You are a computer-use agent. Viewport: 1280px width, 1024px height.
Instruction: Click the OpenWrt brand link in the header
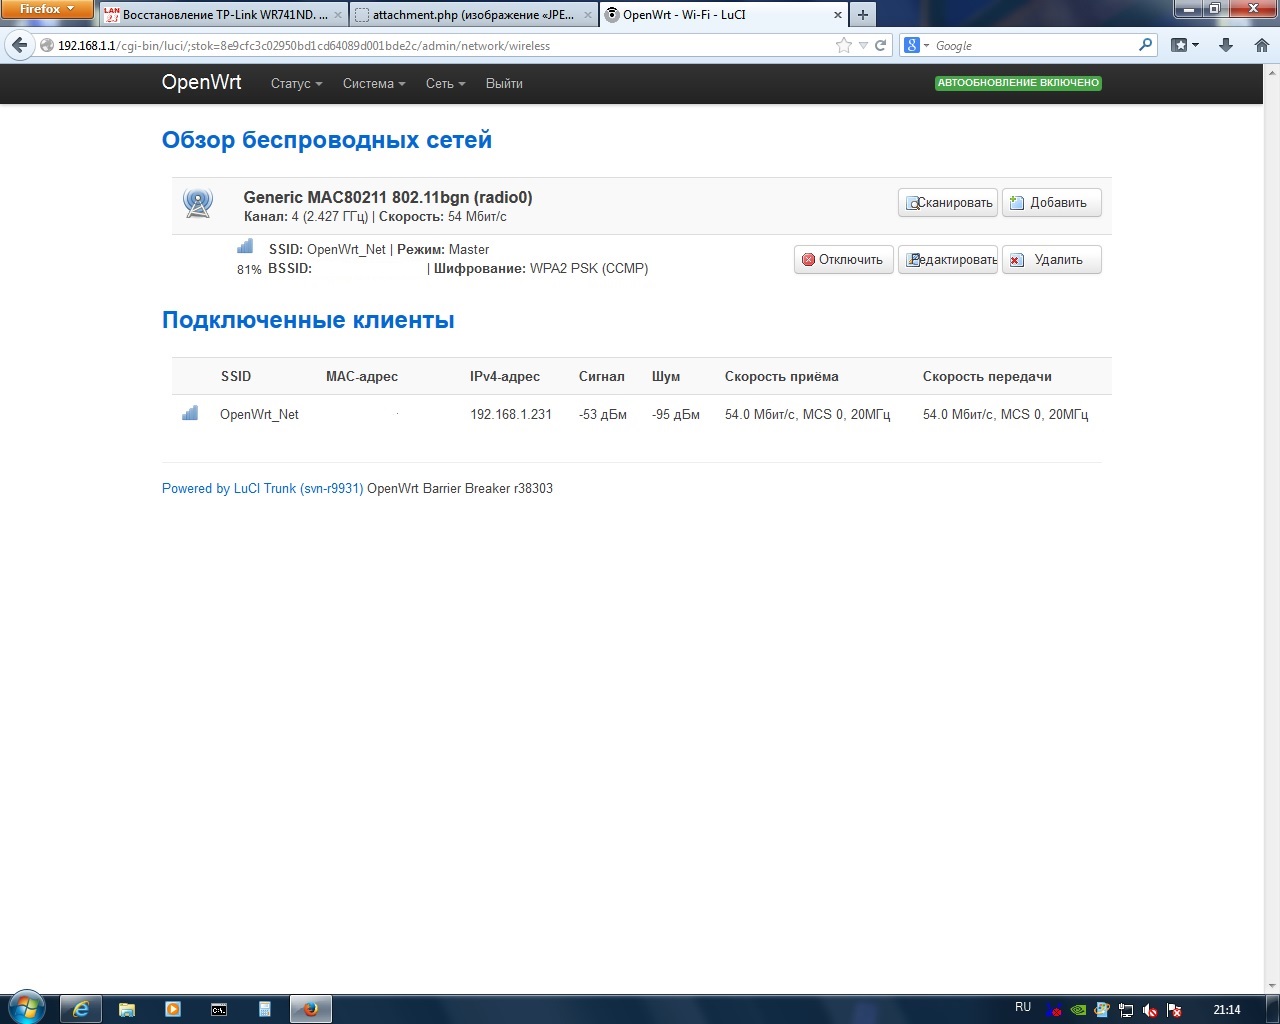click(201, 83)
